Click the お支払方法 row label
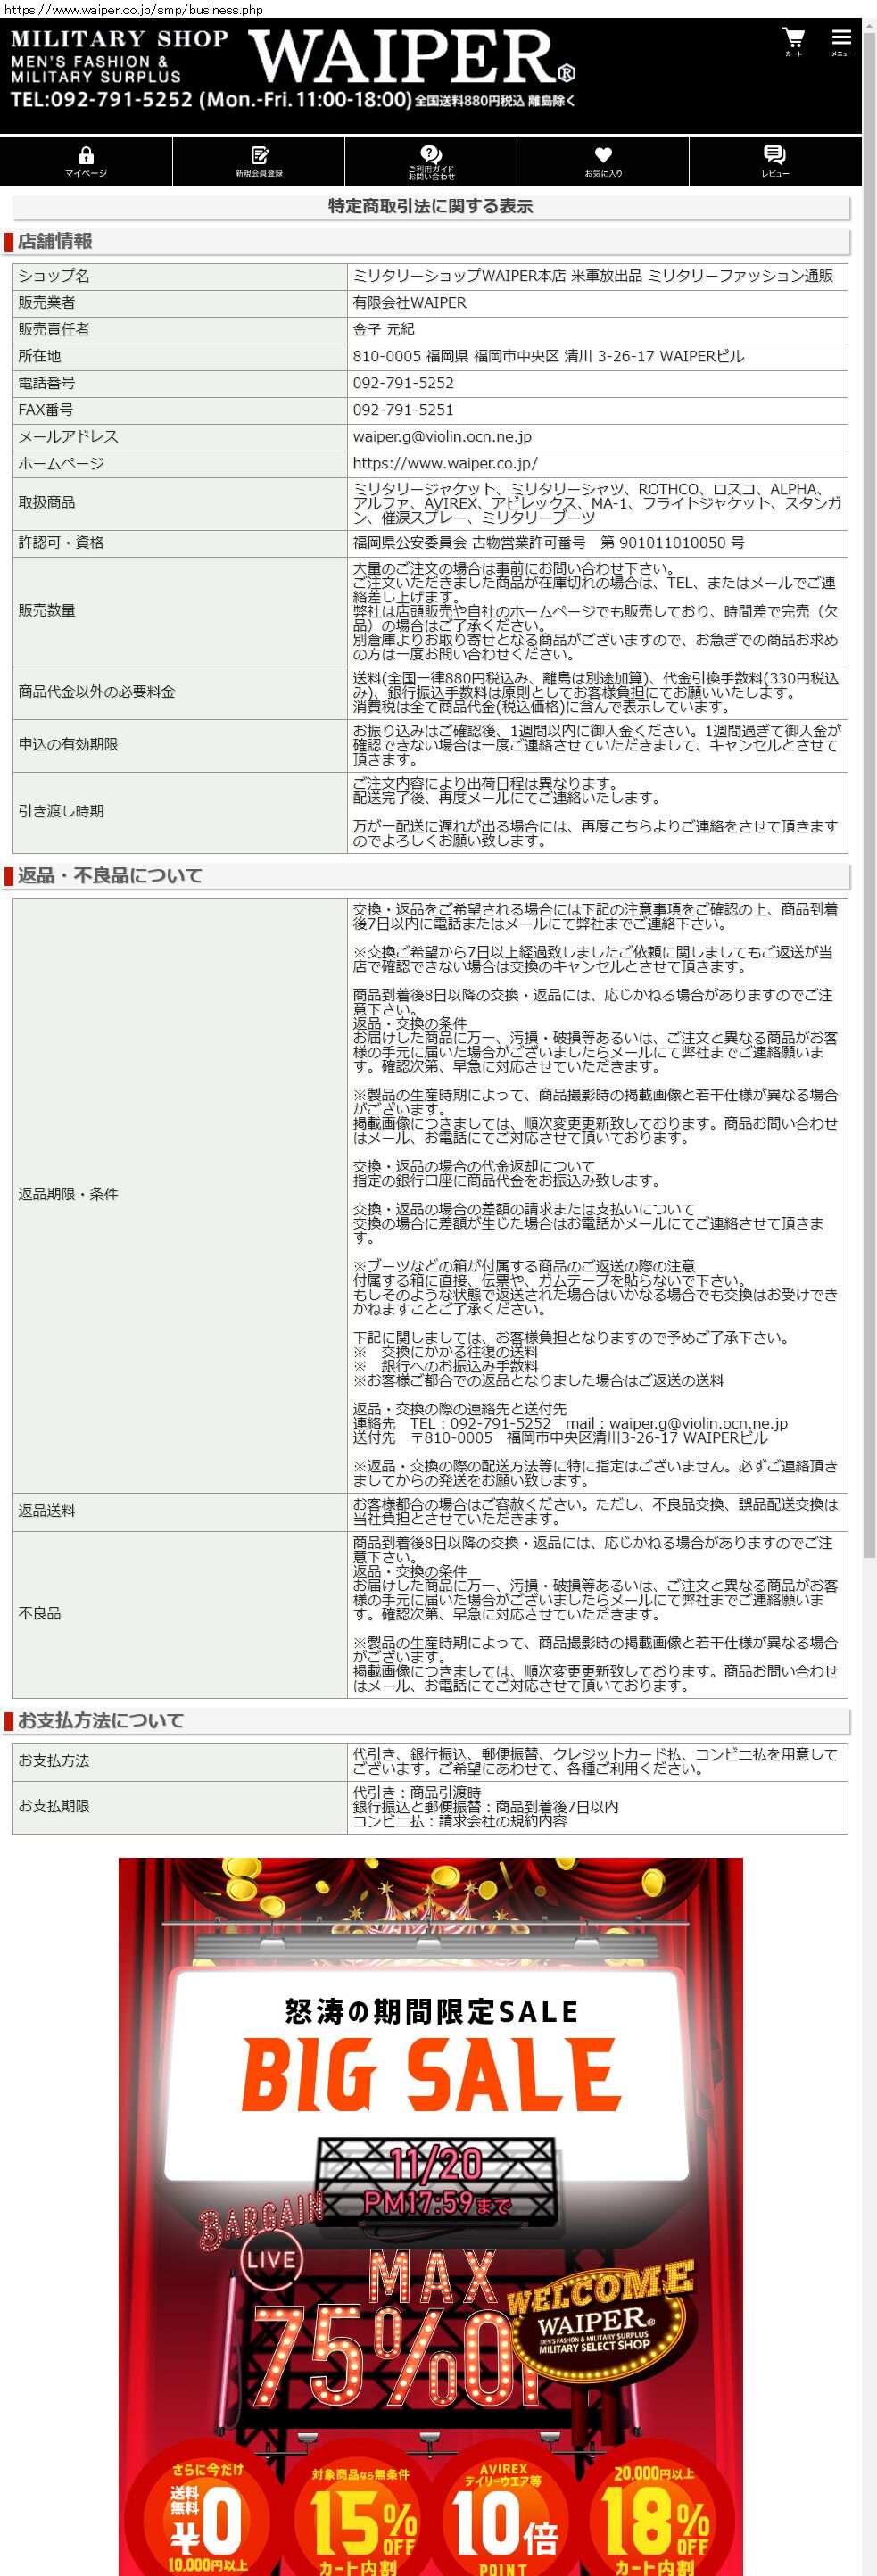 (x=180, y=1761)
